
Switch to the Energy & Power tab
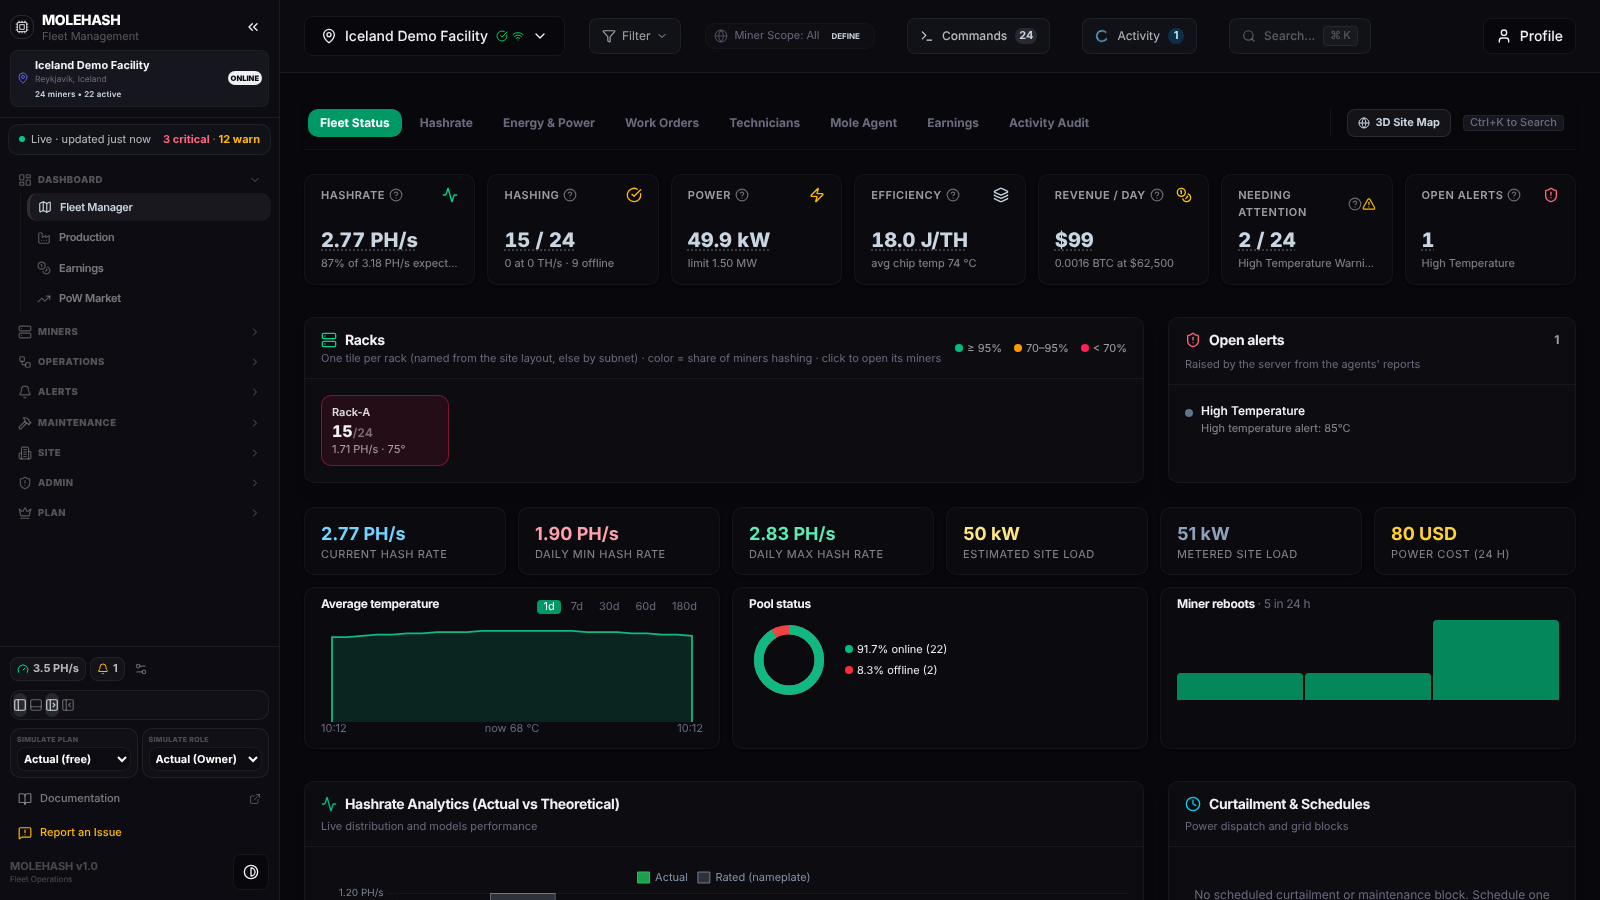(549, 123)
